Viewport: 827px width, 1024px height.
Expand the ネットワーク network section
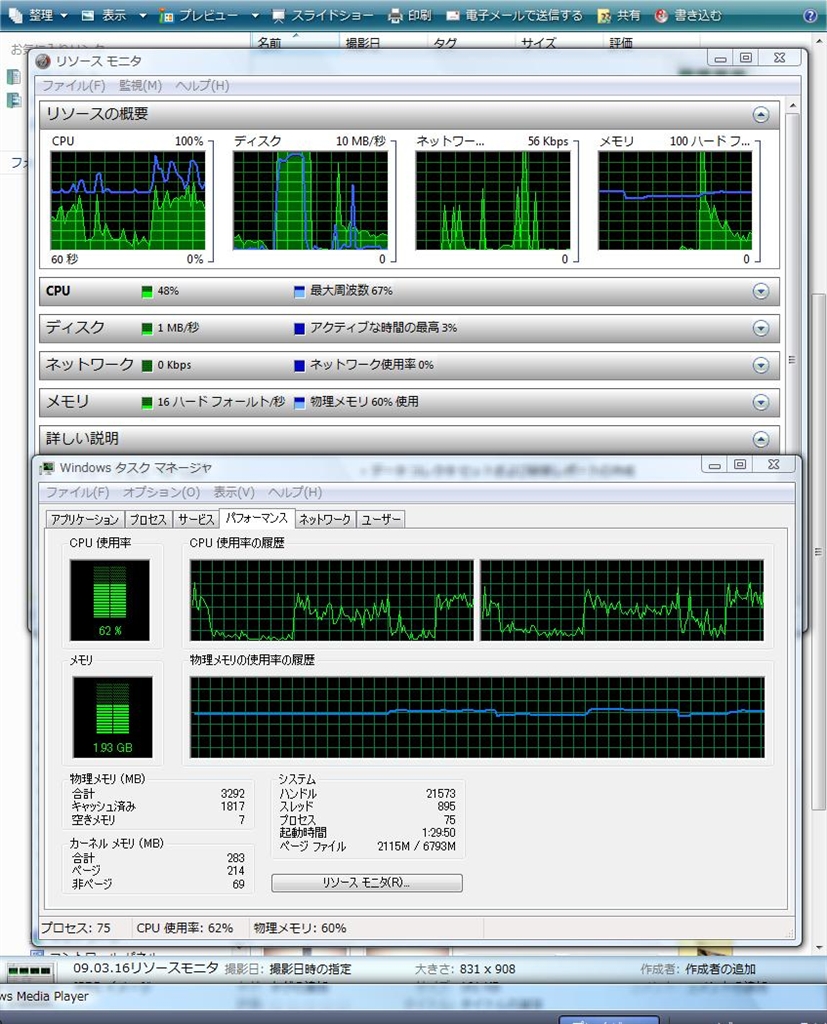(x=760, y=365)
